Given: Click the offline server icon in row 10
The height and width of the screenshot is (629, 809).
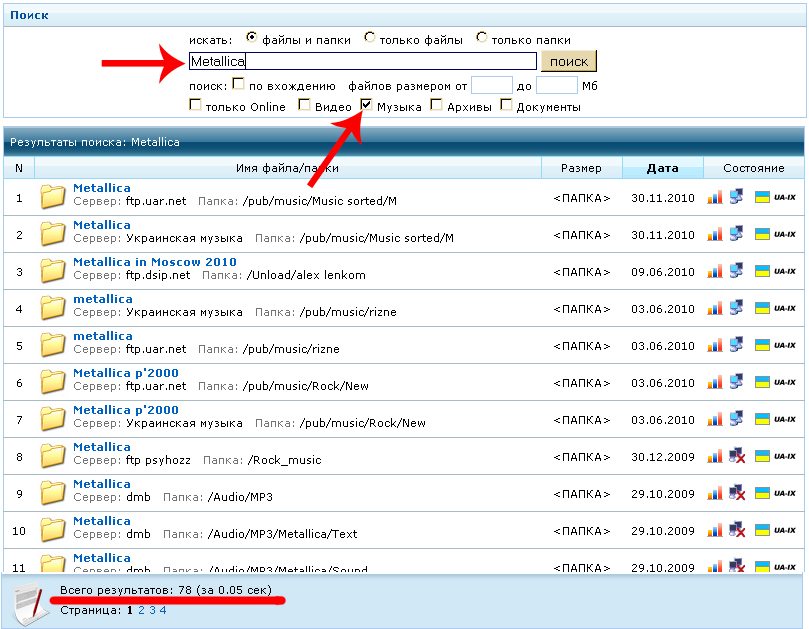Looking at the screenshot, I should [737, 530].
